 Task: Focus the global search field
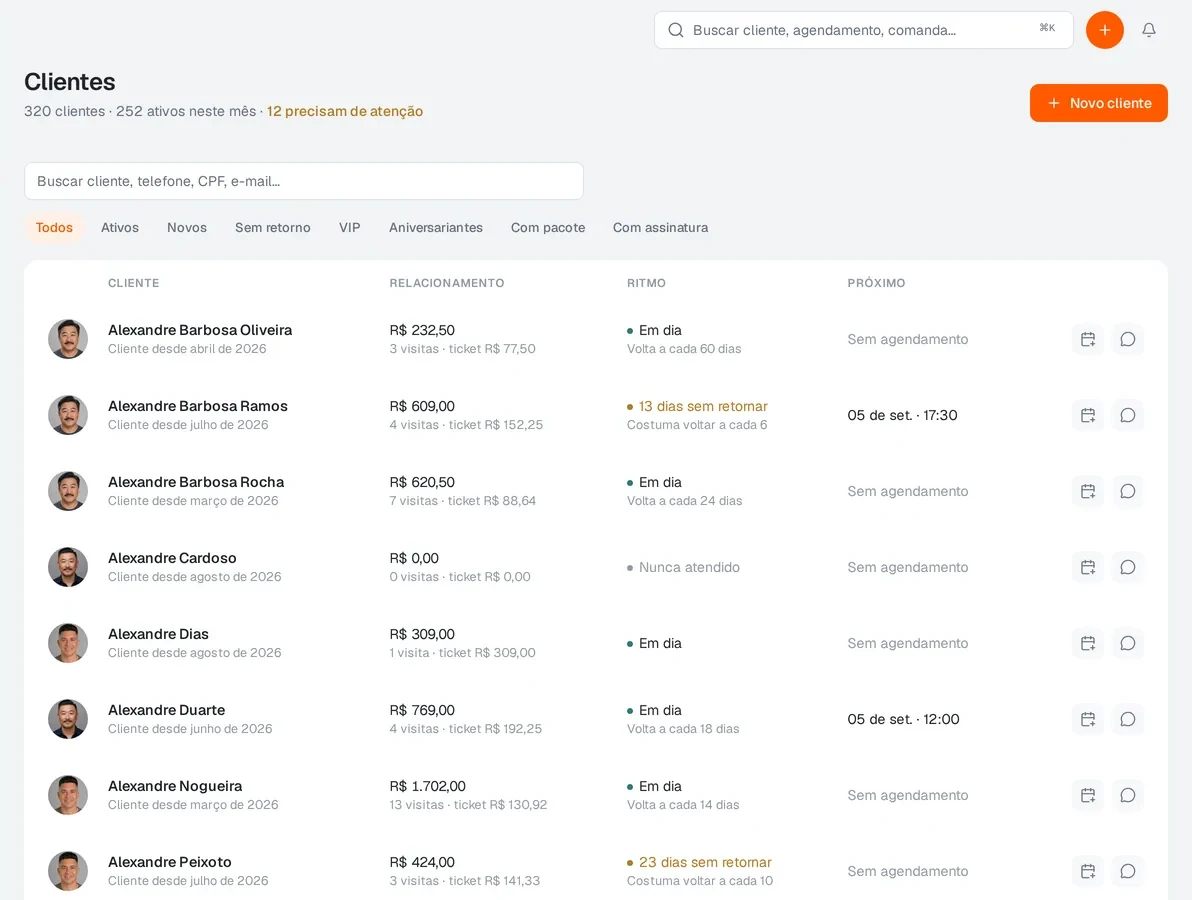tap(864, 30)
